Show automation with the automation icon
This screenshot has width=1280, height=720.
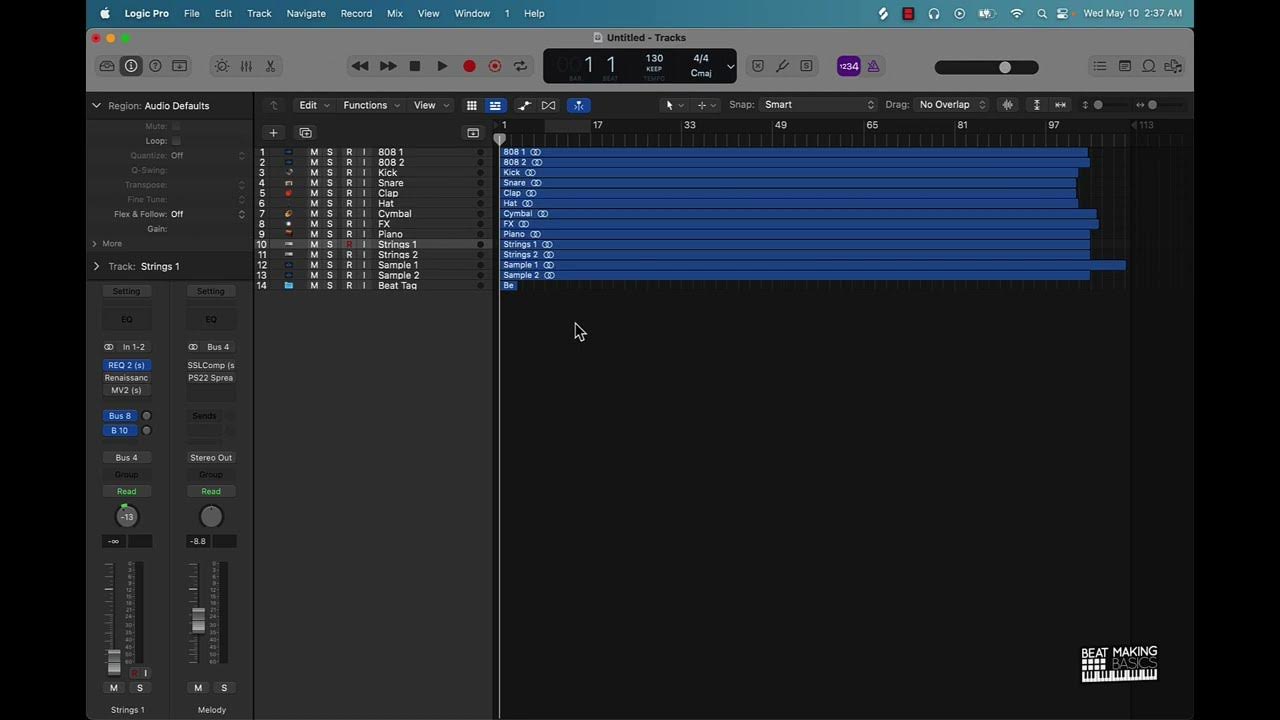point(525,105)
